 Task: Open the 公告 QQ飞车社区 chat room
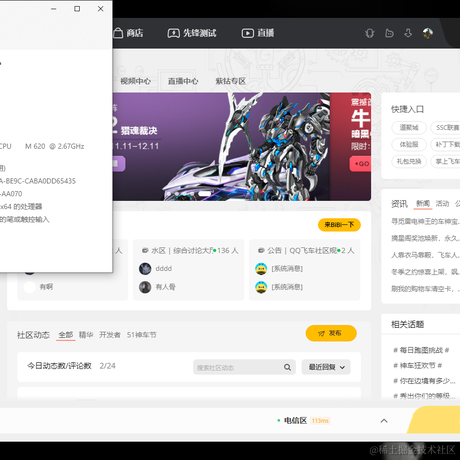coord(305,270)
